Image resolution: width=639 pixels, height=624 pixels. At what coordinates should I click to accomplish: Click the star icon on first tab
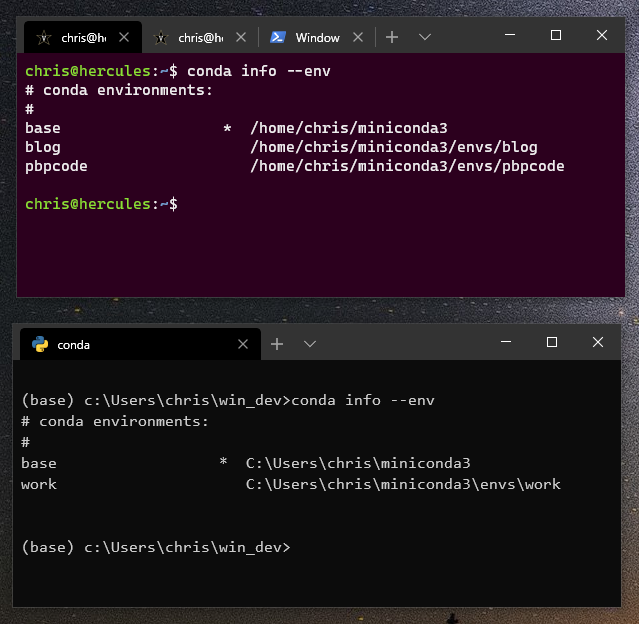[44, 38]
